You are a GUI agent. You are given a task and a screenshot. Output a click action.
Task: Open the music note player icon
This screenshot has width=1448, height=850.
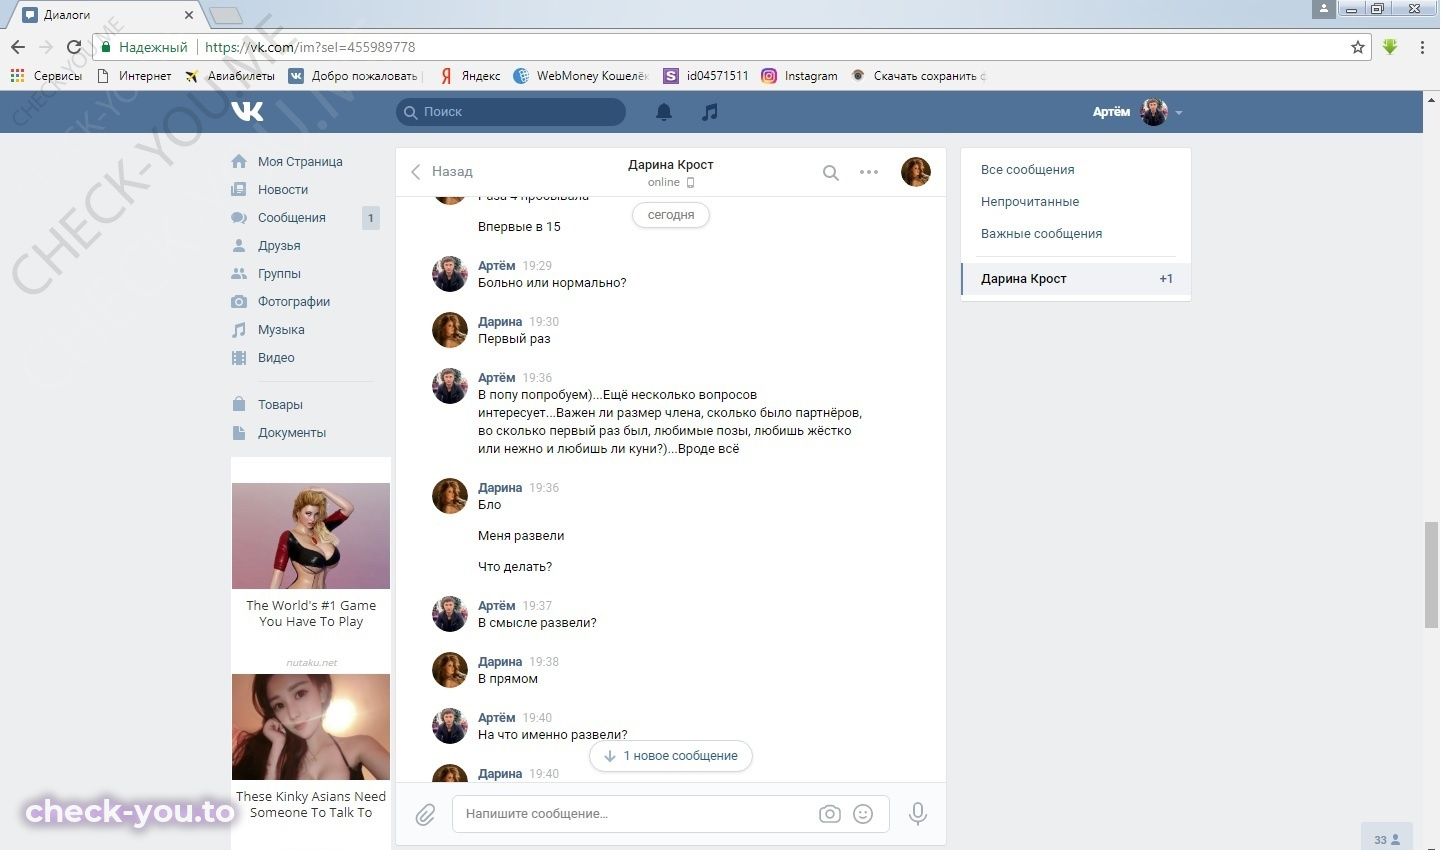click(x=710, y=112)
